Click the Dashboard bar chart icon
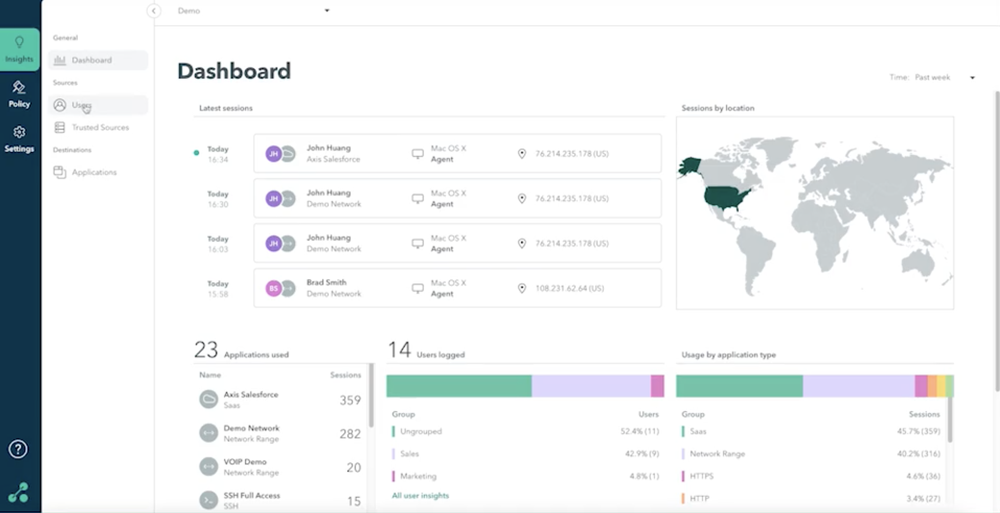Image resolution: width=1000 pixels, height=513 pixels. click(59, 61)
